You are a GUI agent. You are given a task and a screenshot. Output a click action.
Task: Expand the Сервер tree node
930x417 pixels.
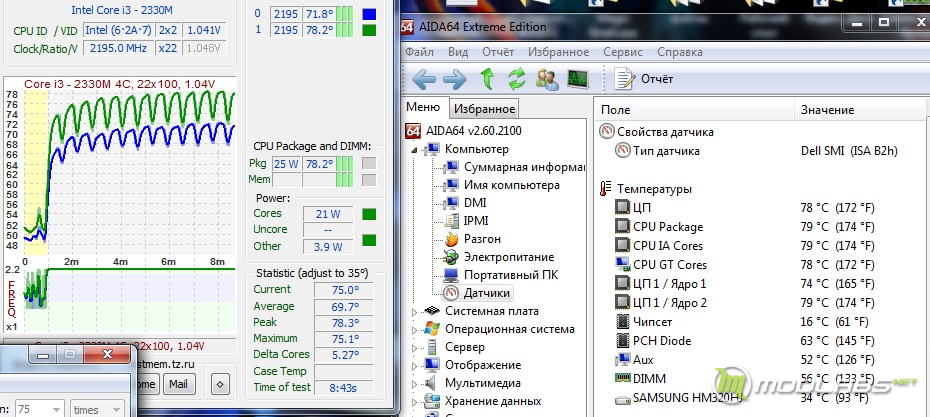415,347
